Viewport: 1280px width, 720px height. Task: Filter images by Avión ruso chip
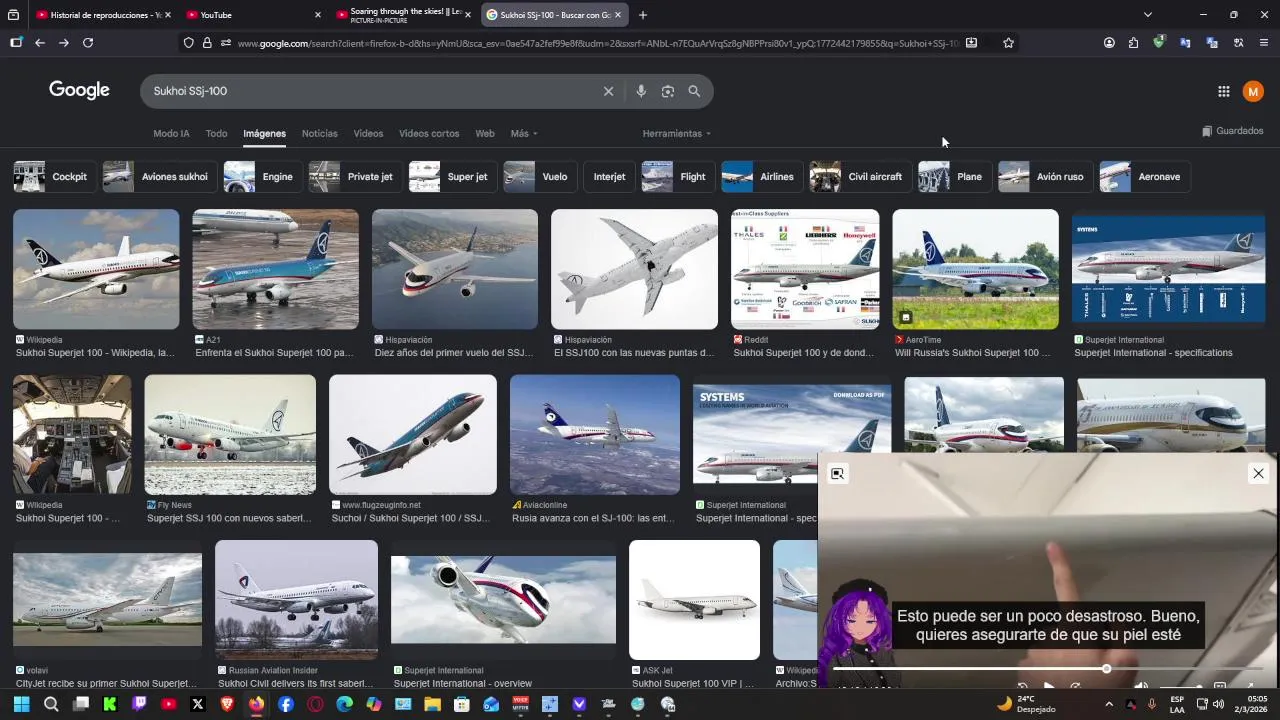[x=1044, y=177]
